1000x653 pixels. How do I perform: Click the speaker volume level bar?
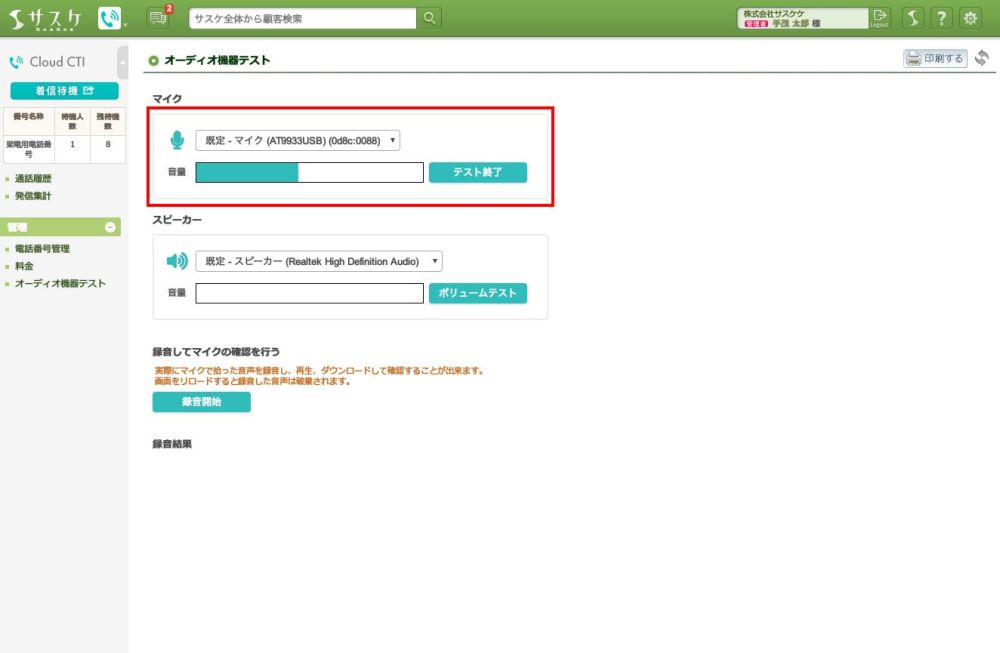click(309, 293)
